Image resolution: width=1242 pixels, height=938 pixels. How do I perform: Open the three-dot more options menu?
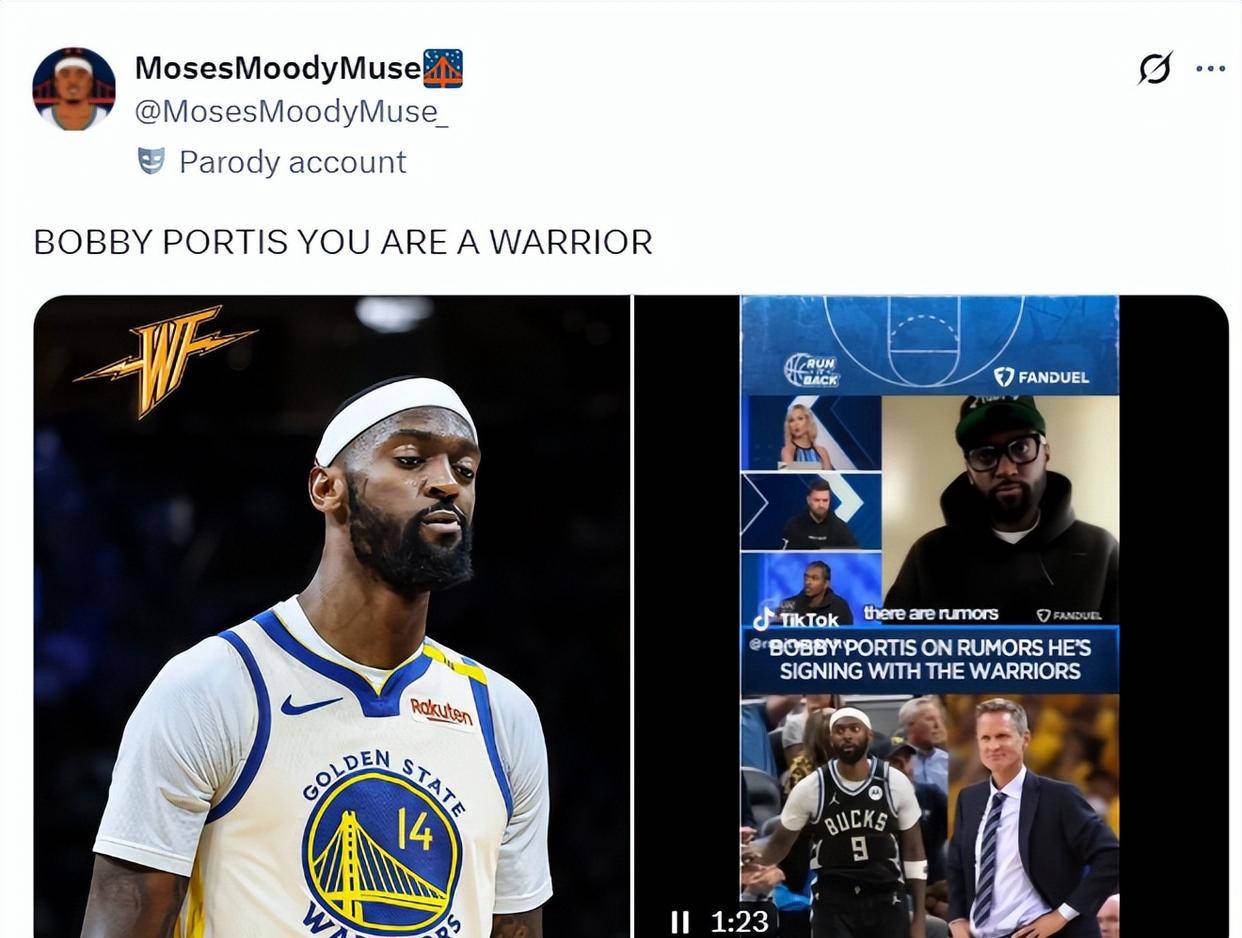pyautogui.click(x=1210, y=69)
